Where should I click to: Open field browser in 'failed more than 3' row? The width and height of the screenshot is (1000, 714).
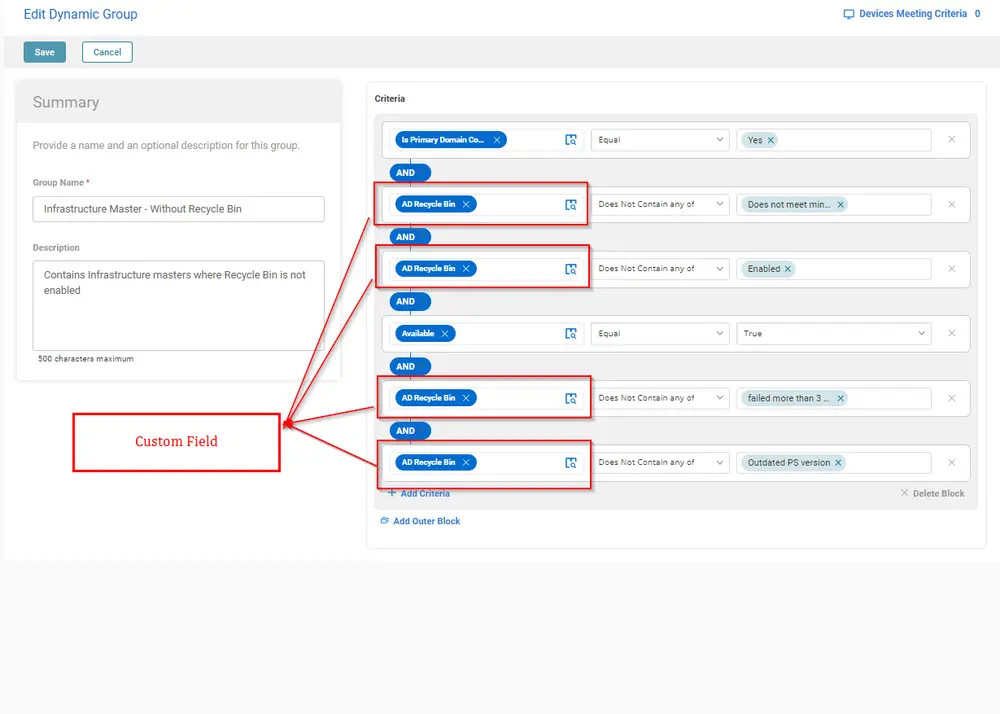click(571, 398)
